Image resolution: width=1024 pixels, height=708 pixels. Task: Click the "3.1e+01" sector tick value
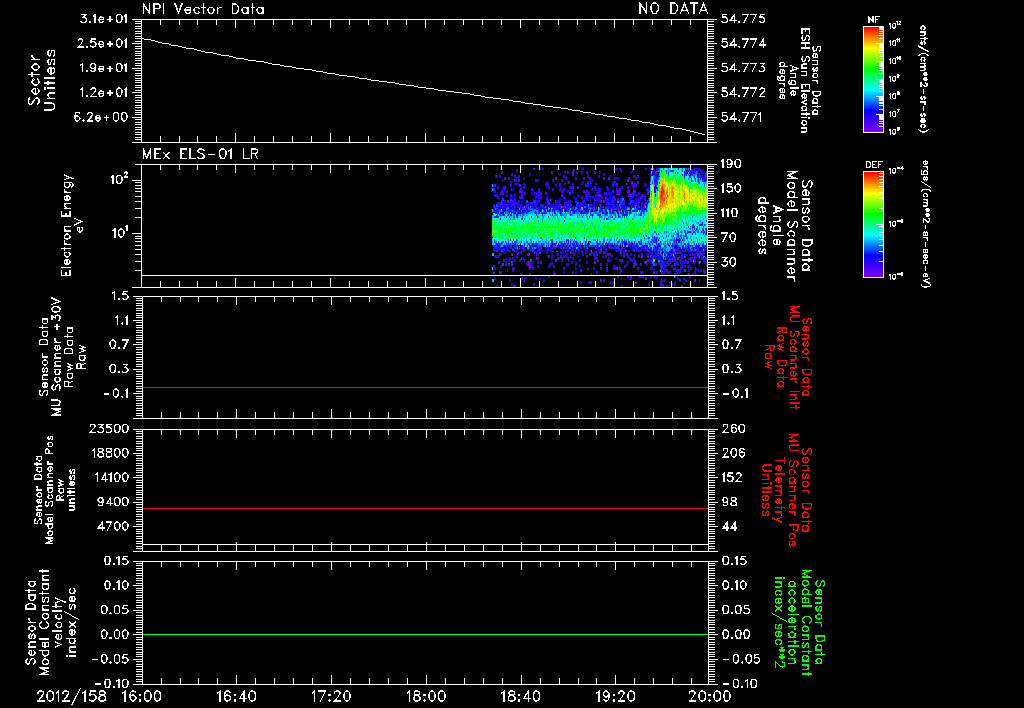[104, 18]
